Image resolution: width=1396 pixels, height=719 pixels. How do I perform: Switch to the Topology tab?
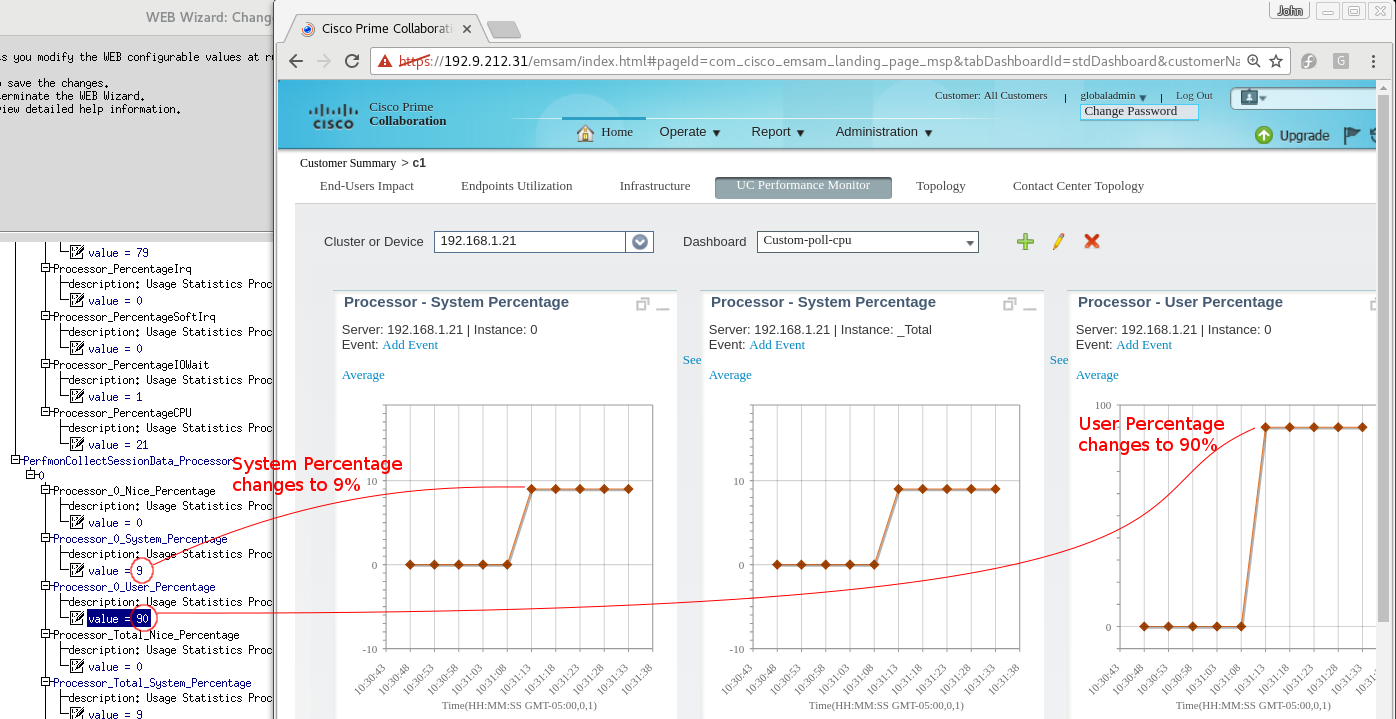[x=941, y=186]
